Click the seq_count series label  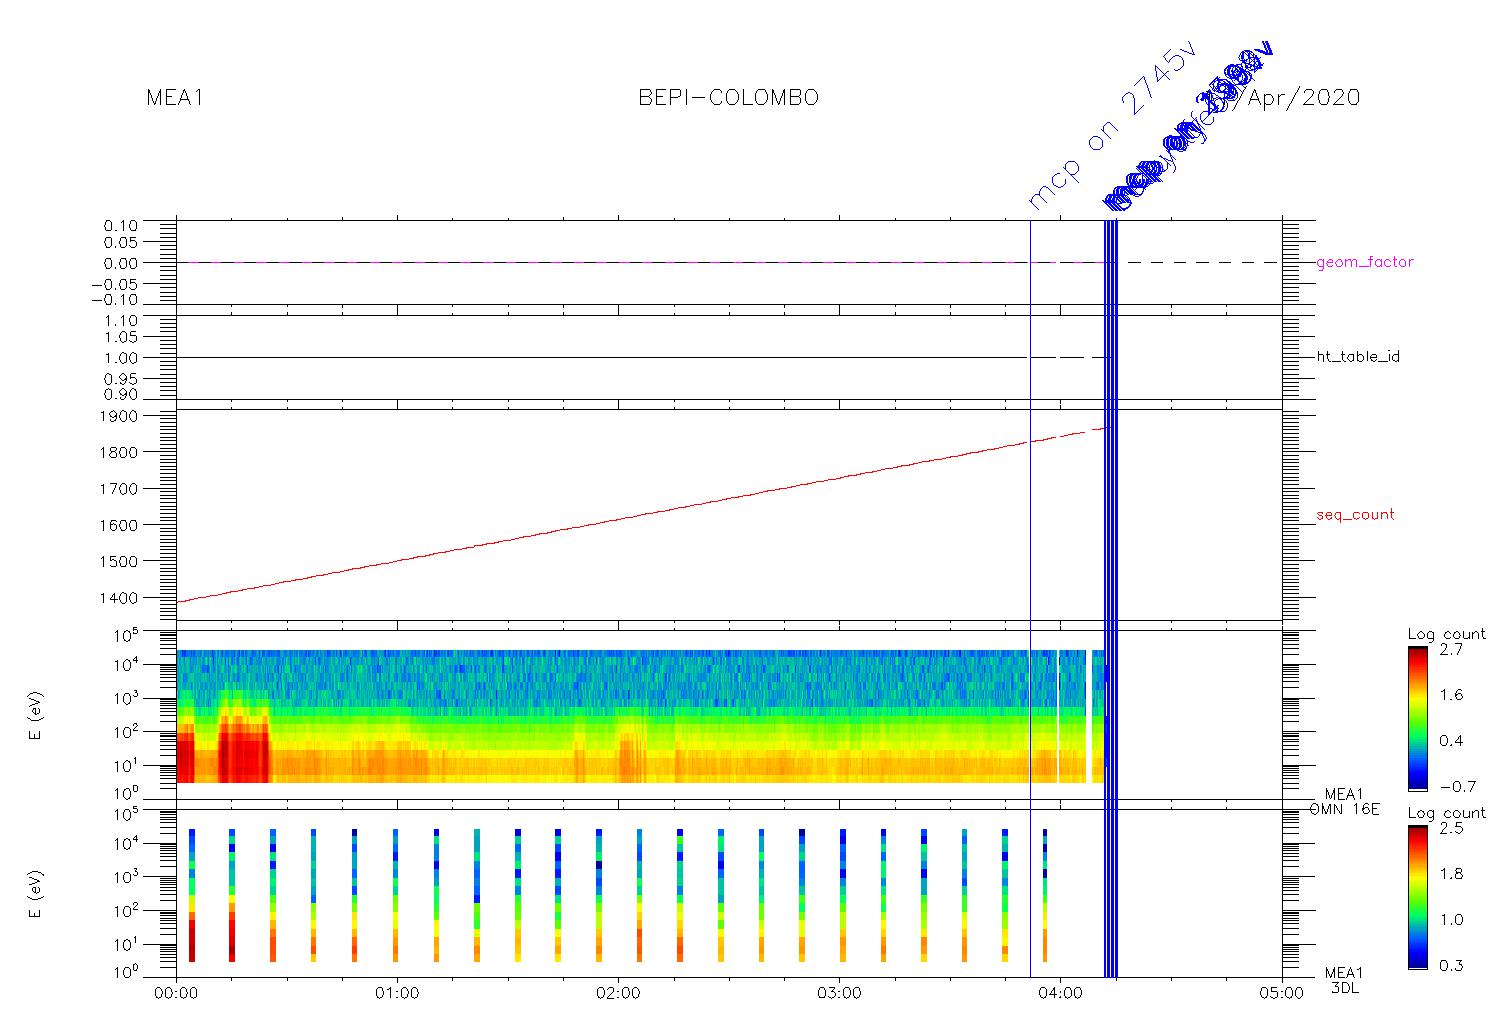coord(1355,515)
